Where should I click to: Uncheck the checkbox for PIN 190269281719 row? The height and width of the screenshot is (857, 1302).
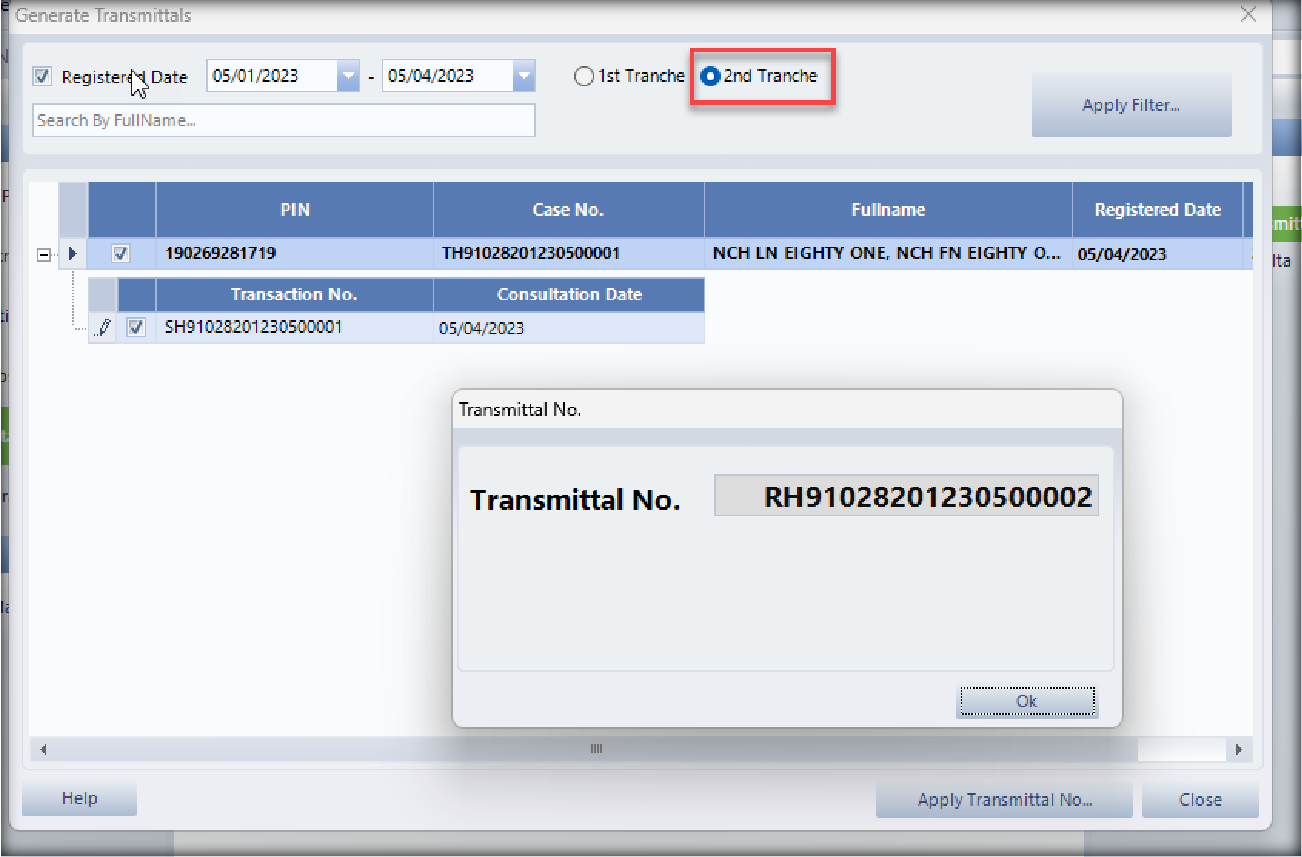(121, 254)
